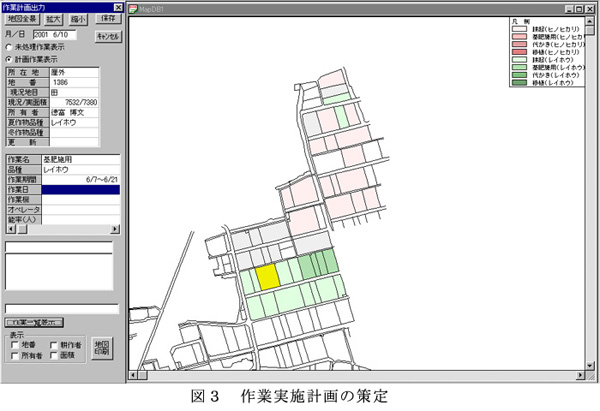Select the highlighted 作業日 blue field
This screenshot has height=411, width=600.
pos(80,189)
